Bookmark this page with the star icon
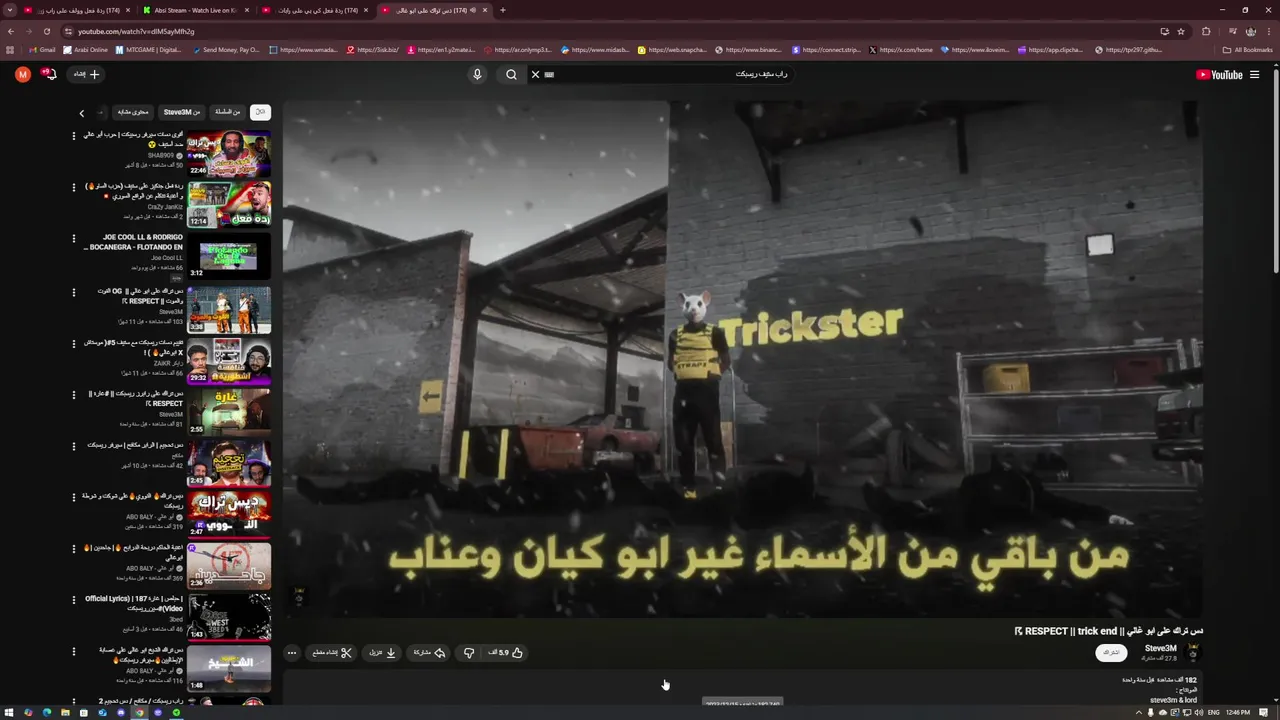Image resolution: width=1280 pixels, height=720 pixels. coord(1180,31)
